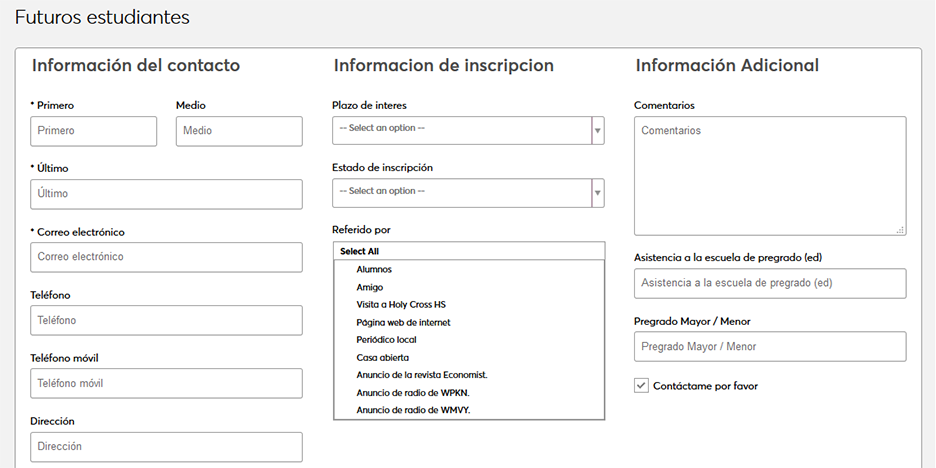Uncheck the Contáctame por favor checkbox
The height and width of the screenshot is (468, 936).
point(642,385)
